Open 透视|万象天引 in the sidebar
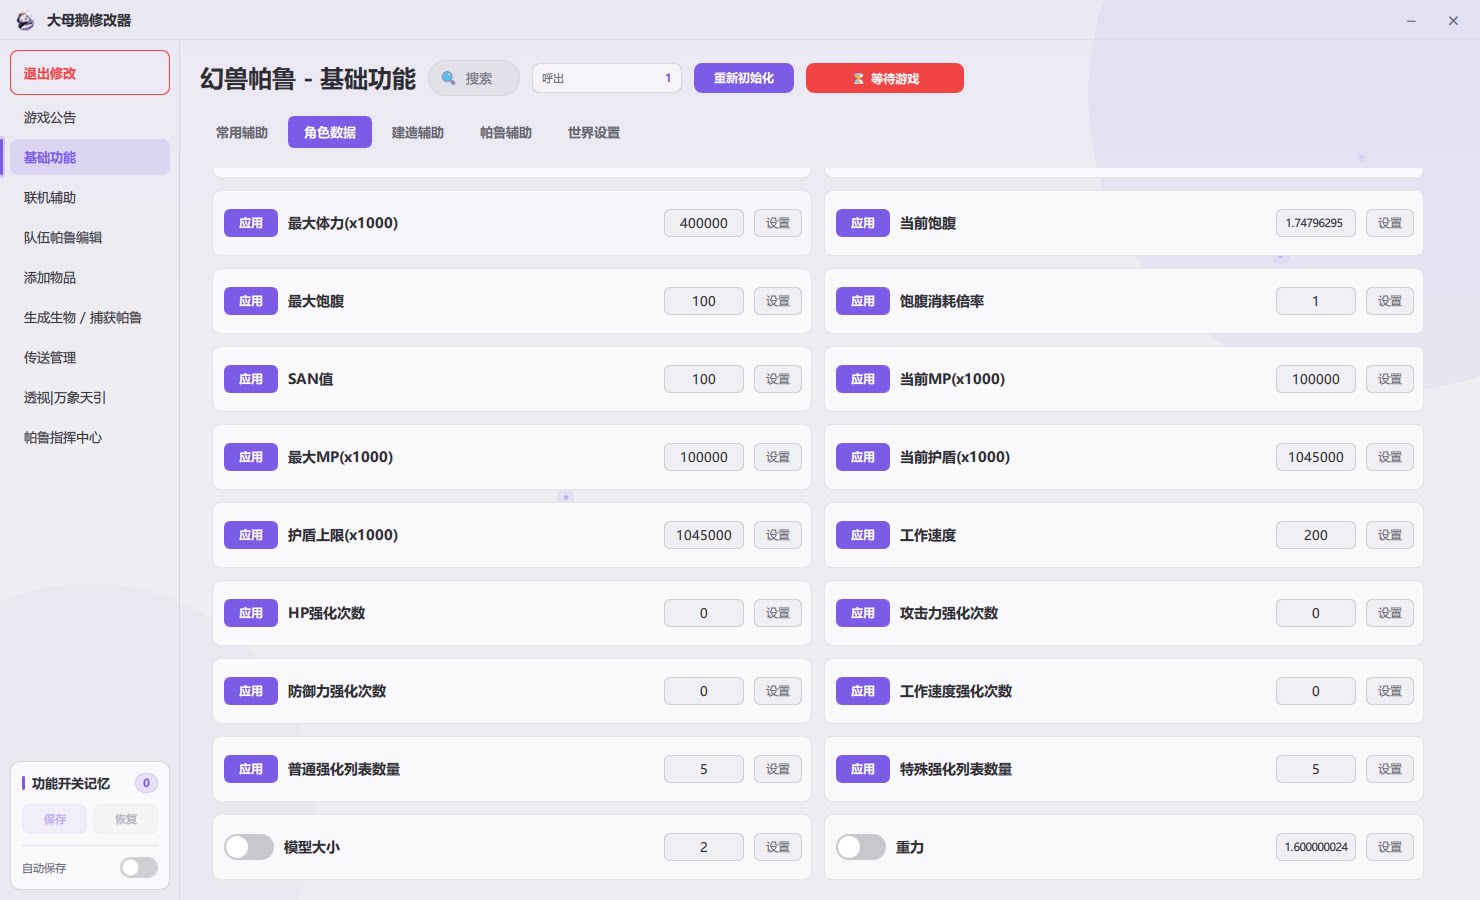This screenshot has width=1480, height=900. coord(90,397)
